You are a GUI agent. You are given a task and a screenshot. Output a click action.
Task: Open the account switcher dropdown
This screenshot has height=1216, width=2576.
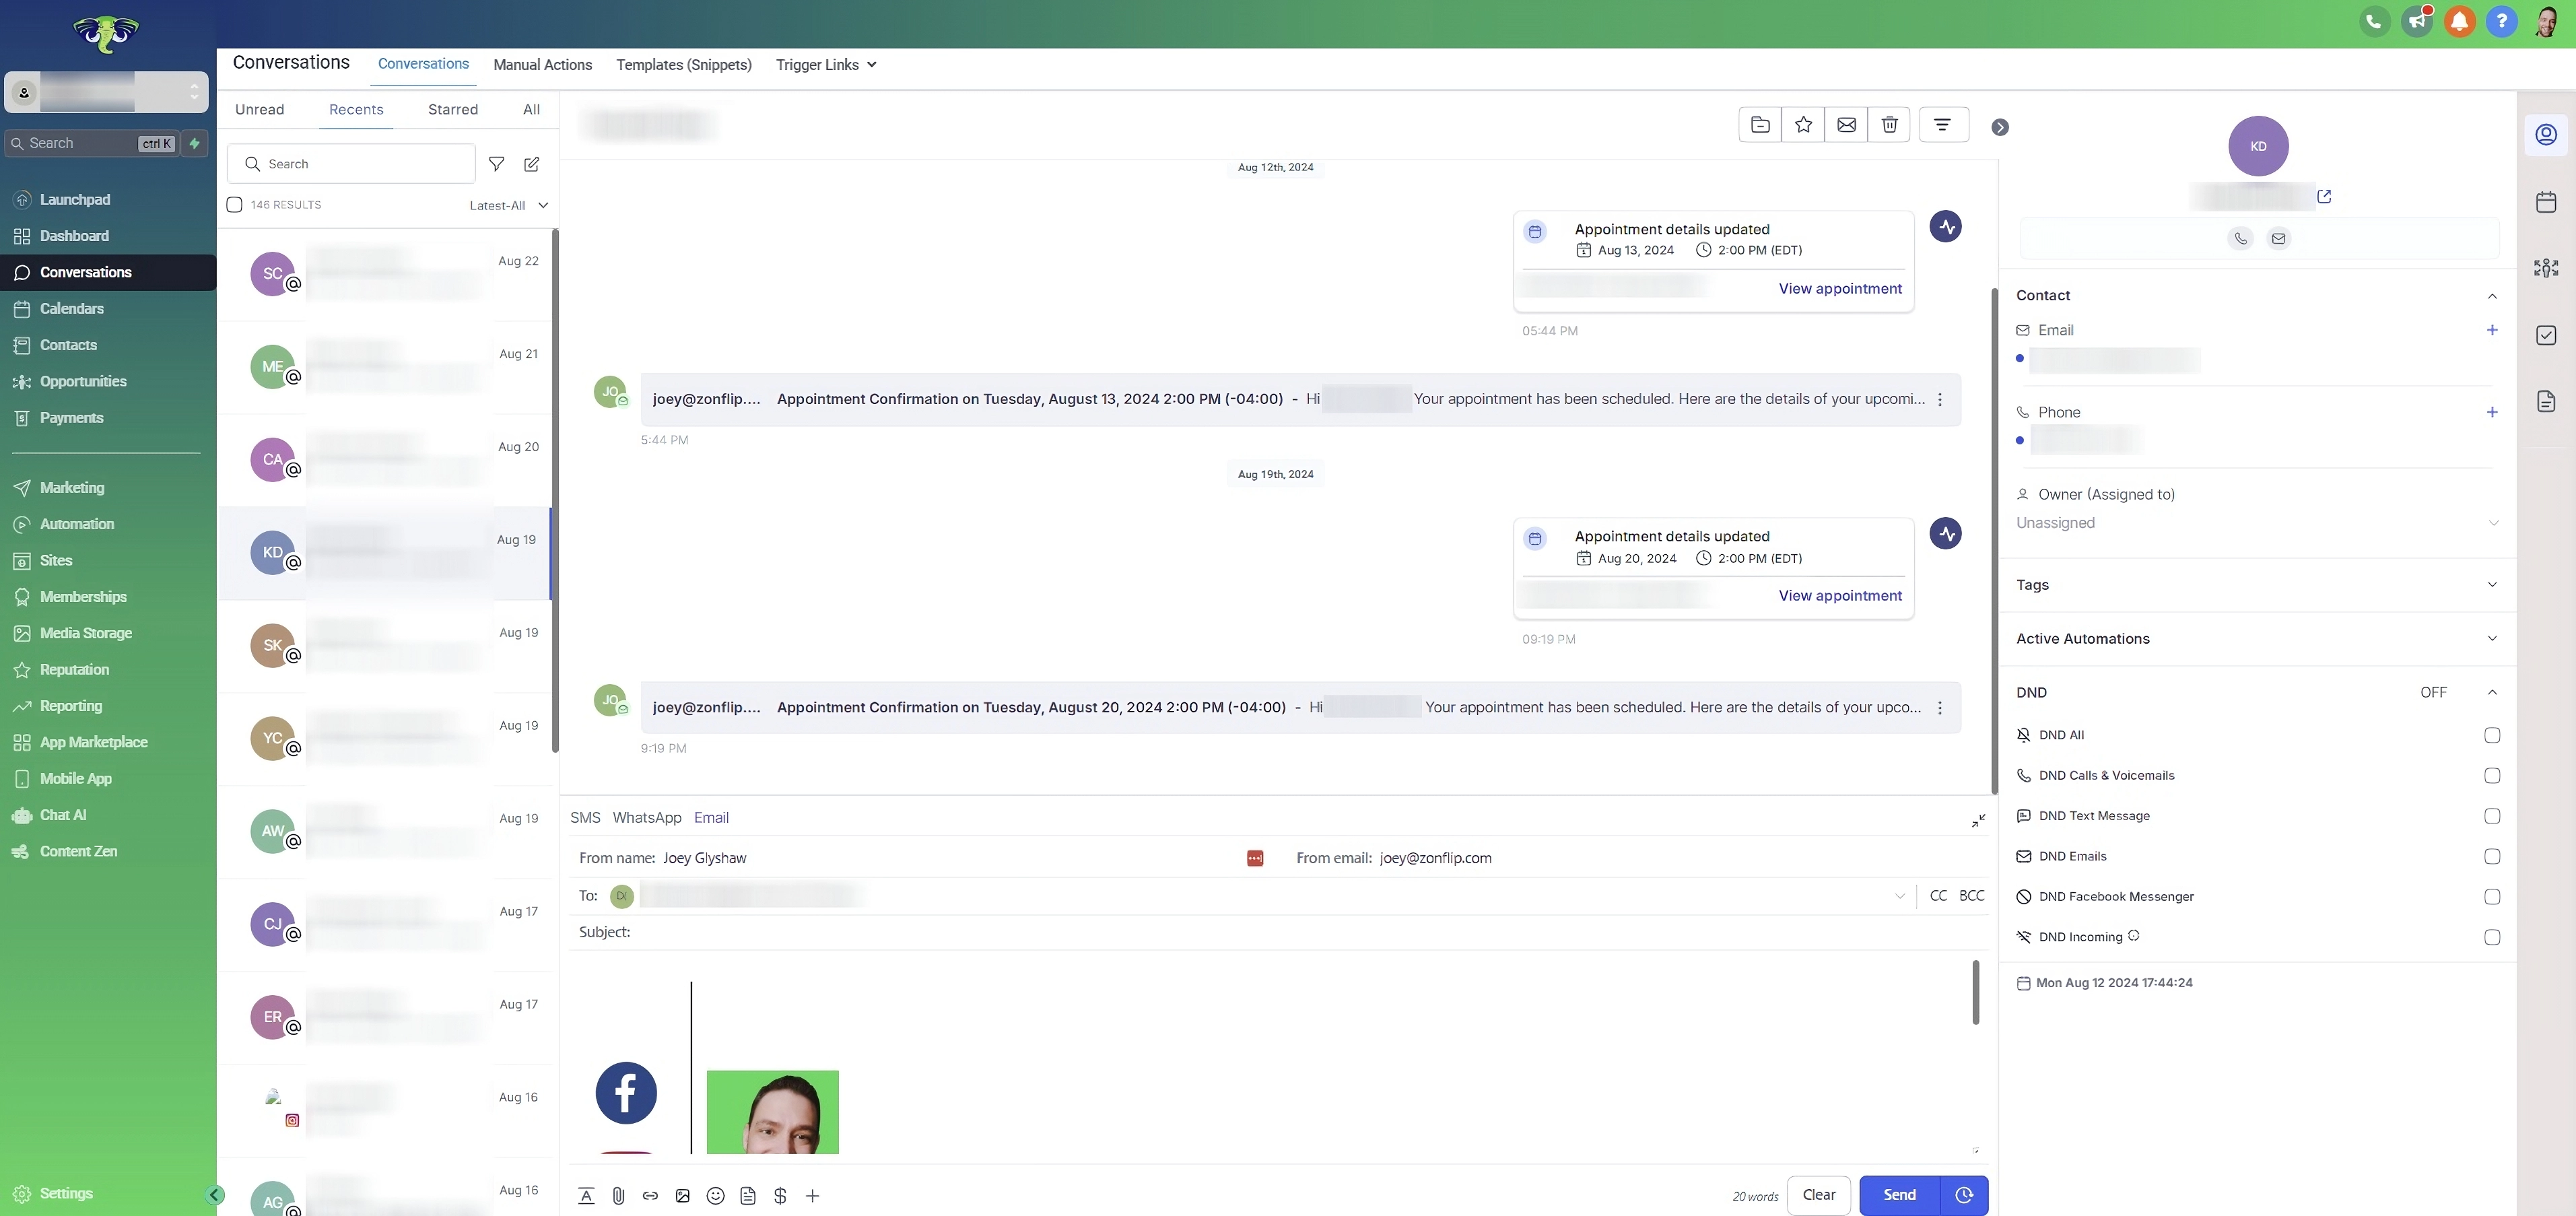106,92
